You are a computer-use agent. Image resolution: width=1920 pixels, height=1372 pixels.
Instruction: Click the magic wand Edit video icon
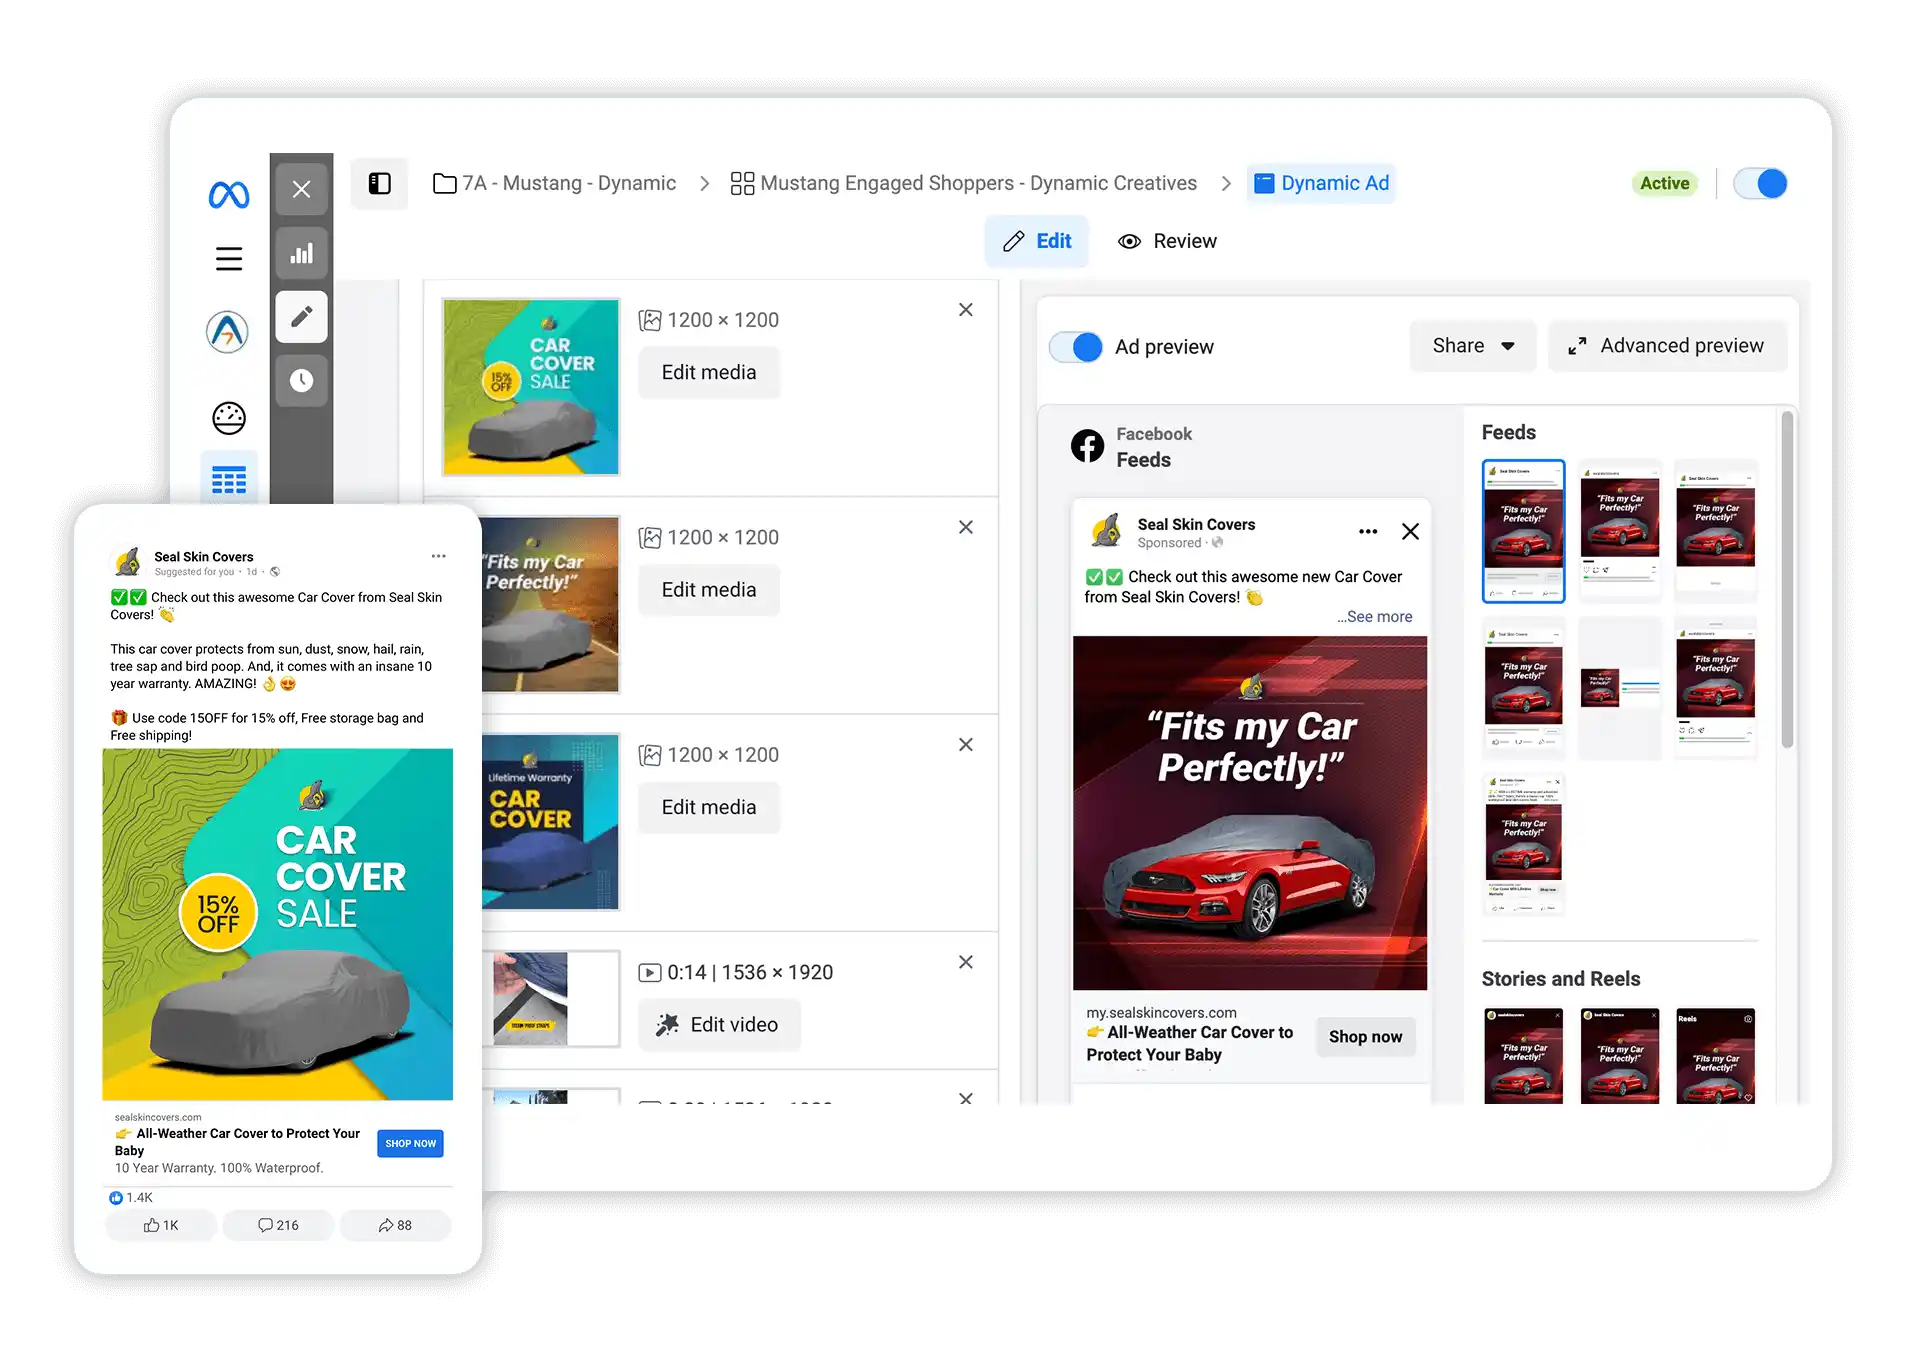(666, 1024)
